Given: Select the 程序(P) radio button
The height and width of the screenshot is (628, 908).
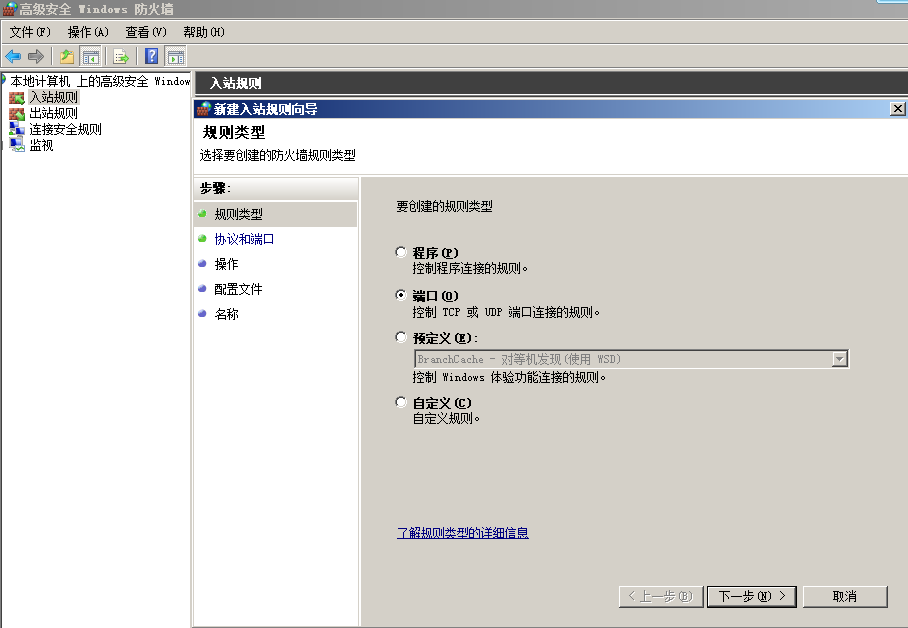Looking at the screenshot, I should point(401,252).
